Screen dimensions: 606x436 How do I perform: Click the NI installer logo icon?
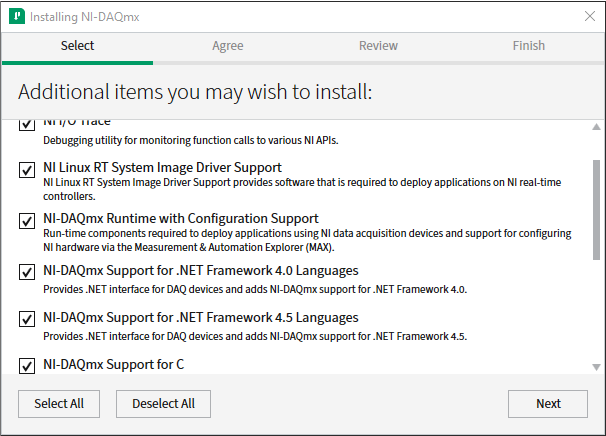click(x=17, y=17)
